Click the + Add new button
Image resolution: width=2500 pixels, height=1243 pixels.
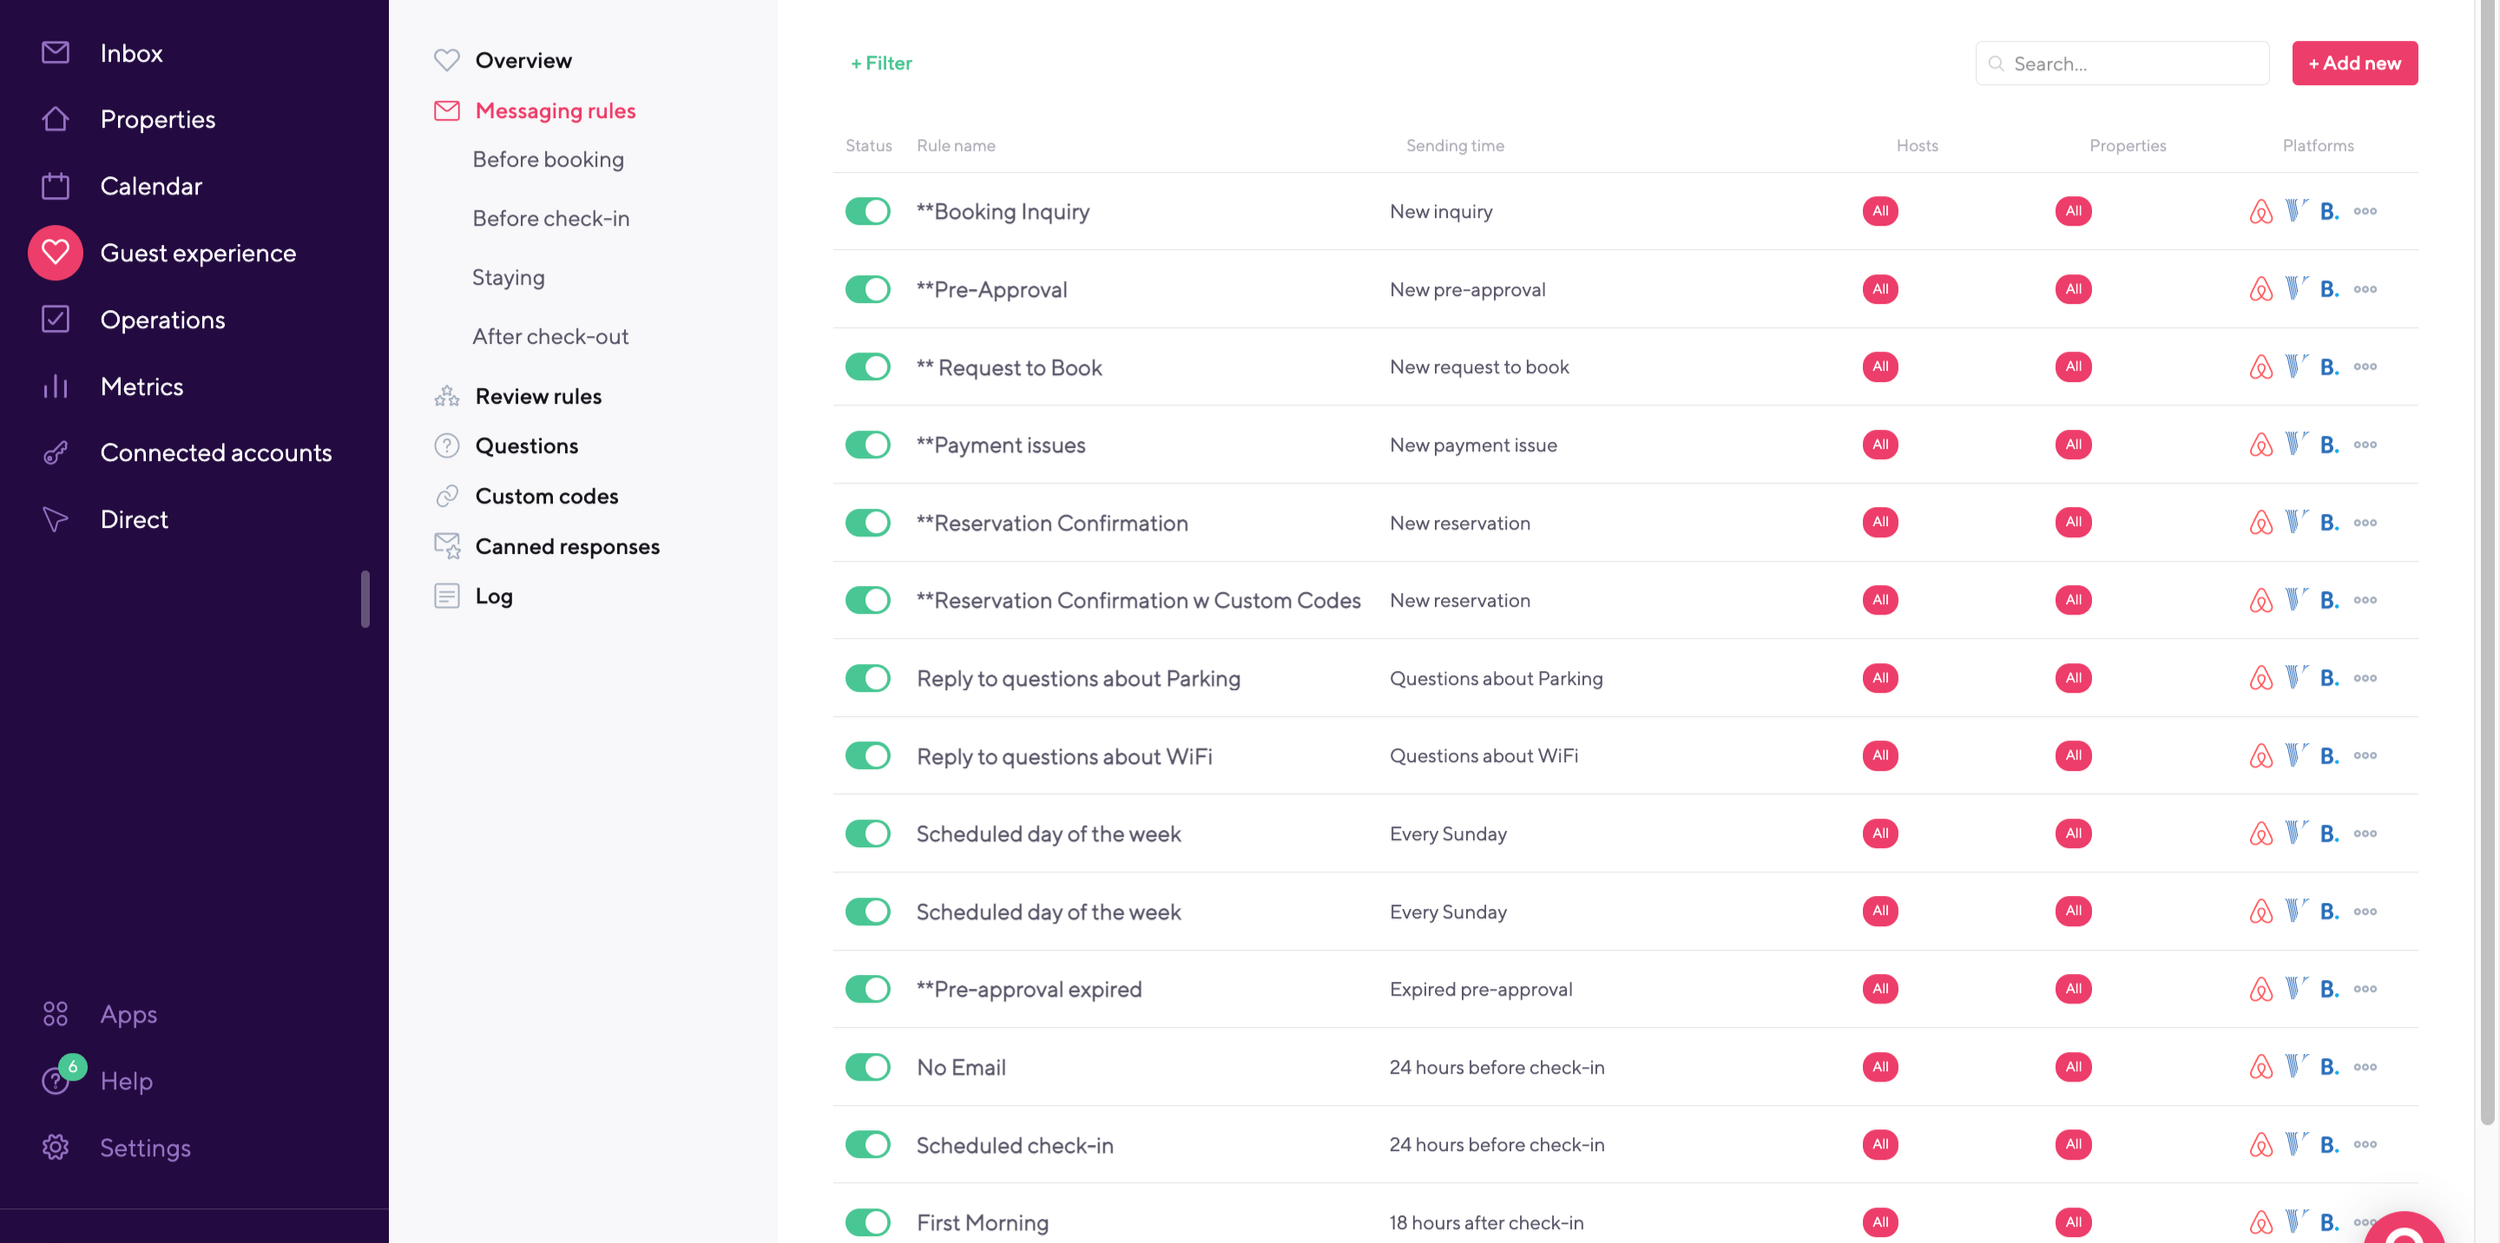pos(2354,63)
